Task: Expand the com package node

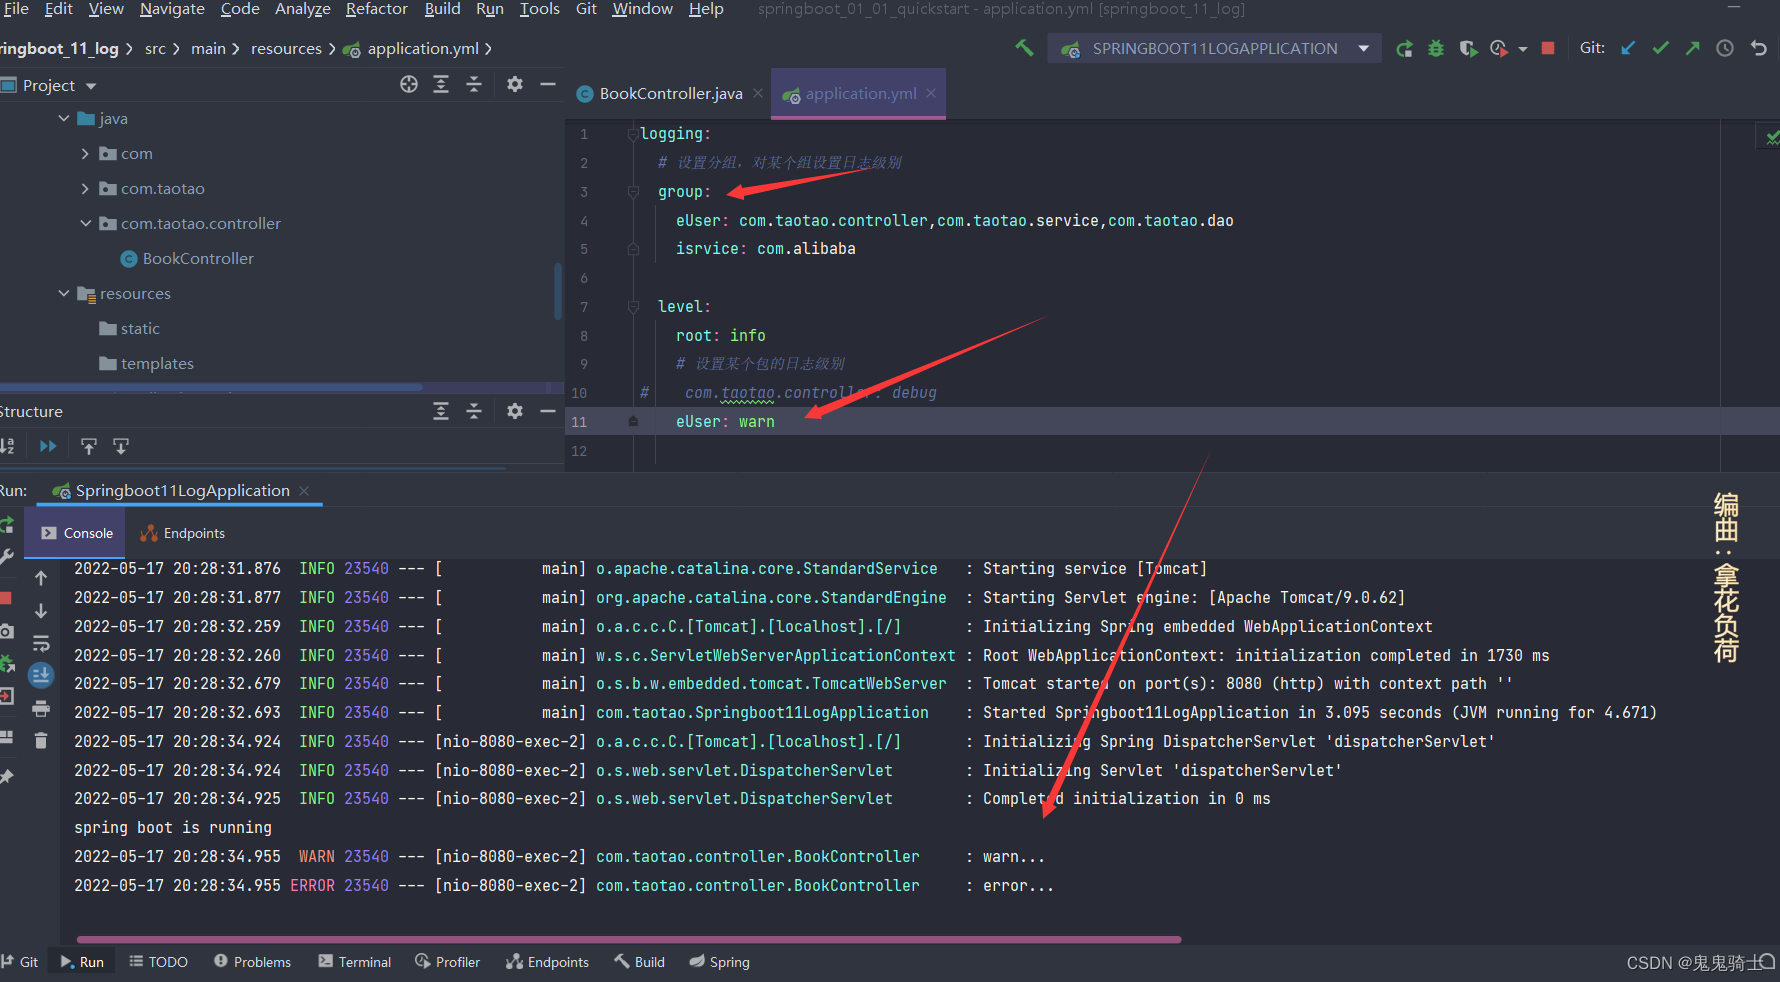Action: (x=85, y=153)
